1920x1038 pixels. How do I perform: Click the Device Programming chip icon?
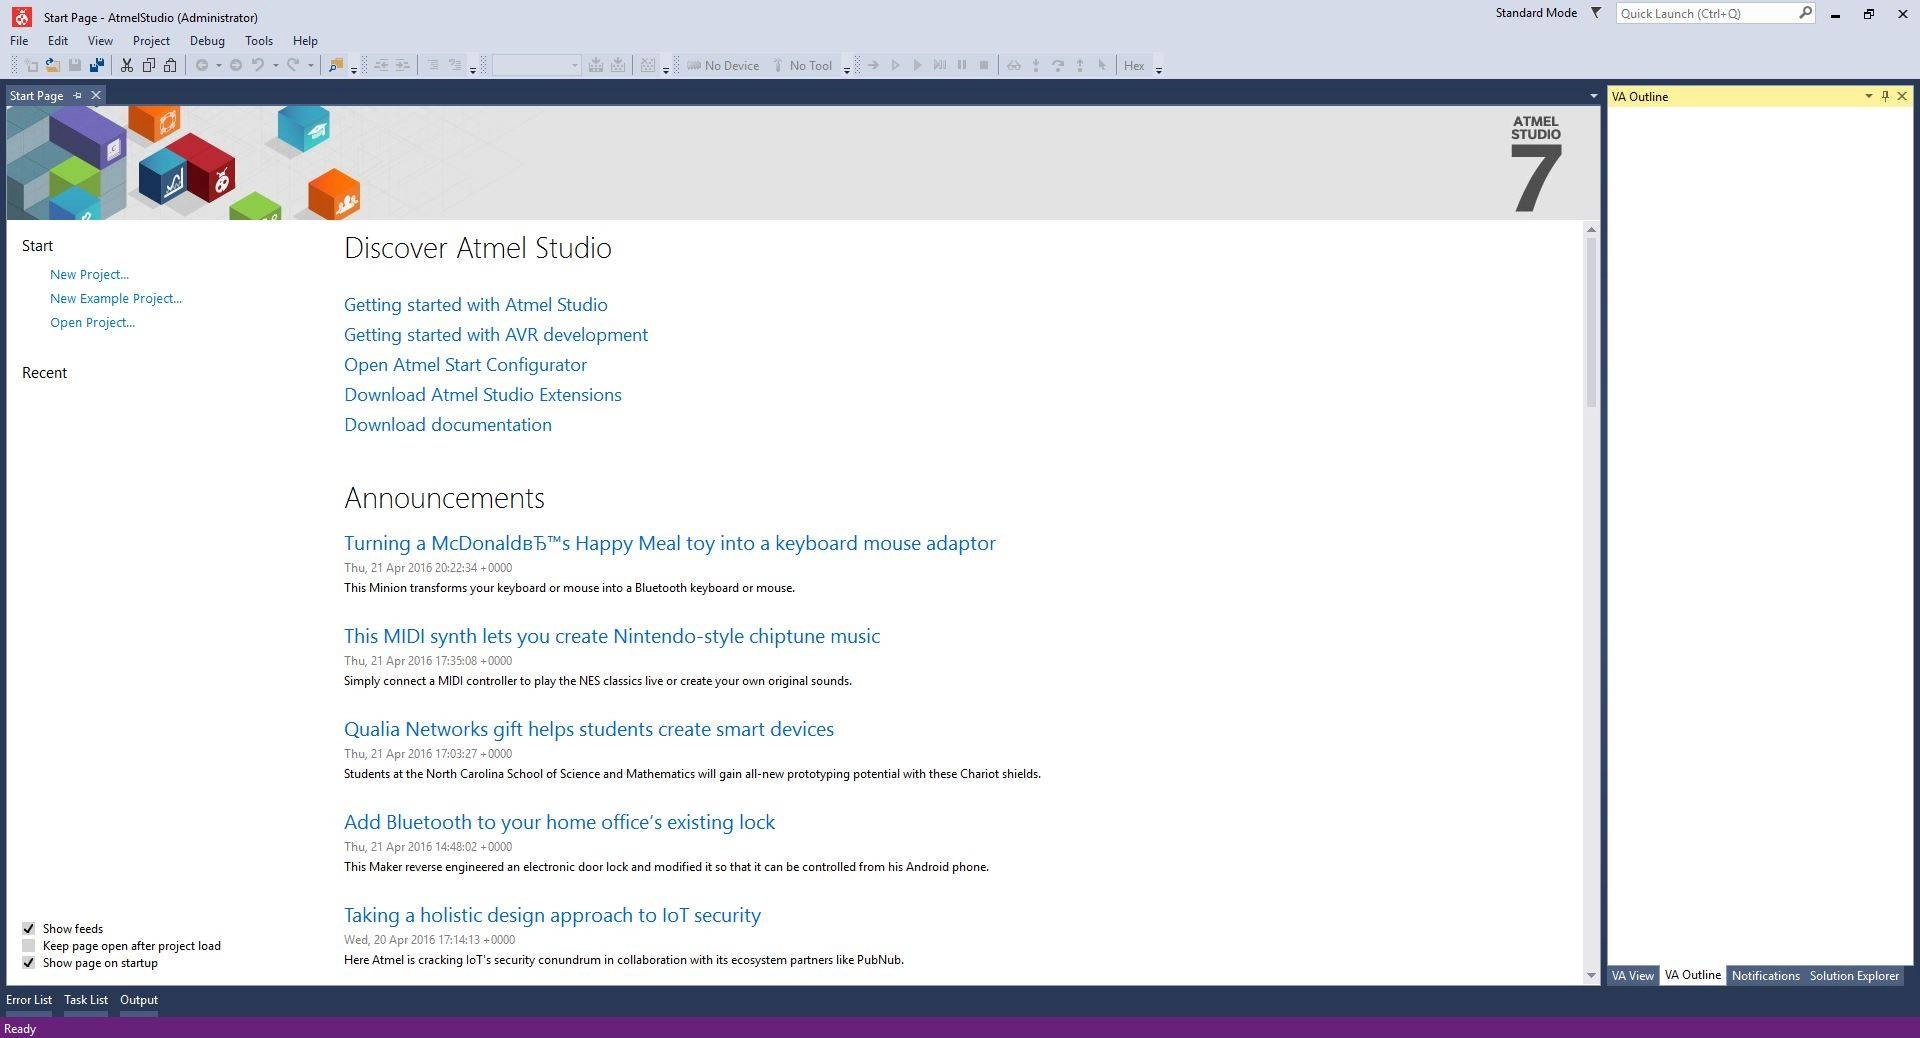tap(694, 65)
